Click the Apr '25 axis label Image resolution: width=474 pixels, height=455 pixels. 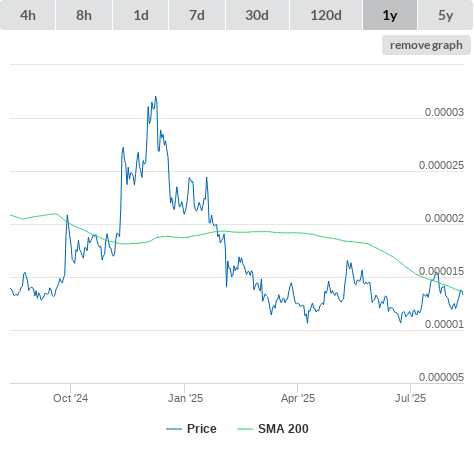point(298,398)
